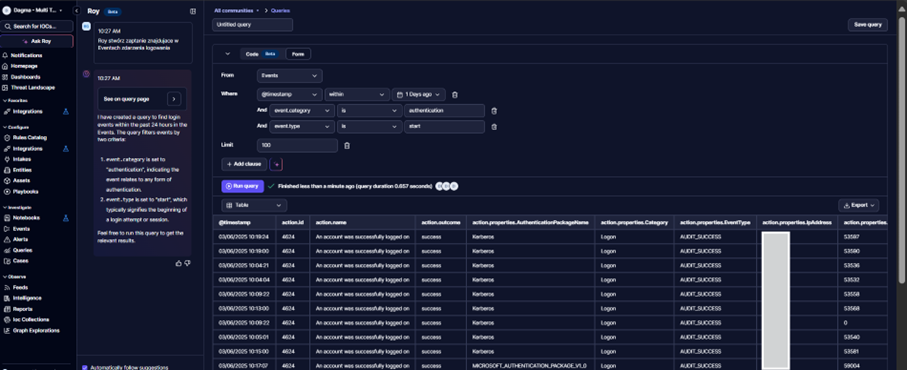Click the Limit value field showing 100

point(297,146)
